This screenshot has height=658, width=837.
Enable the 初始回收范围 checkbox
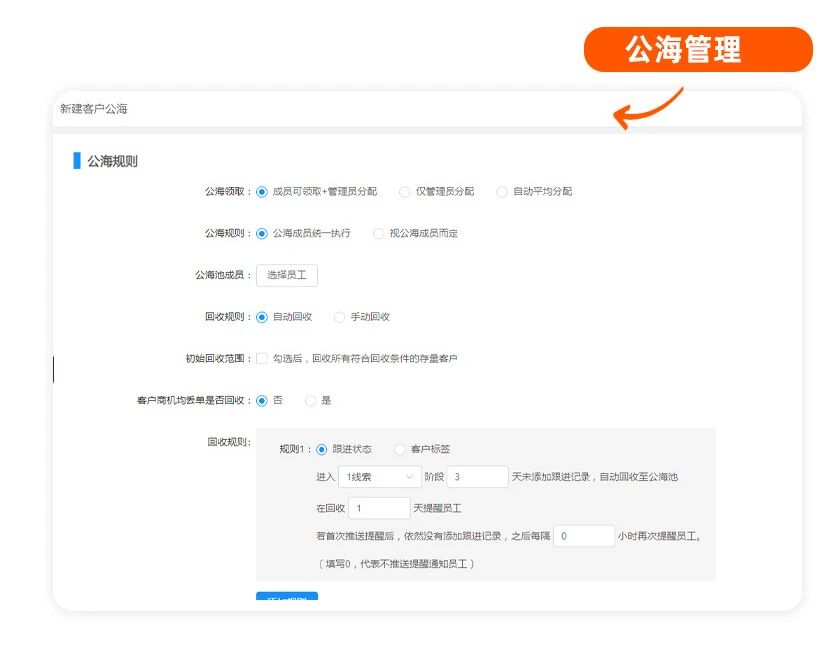click(262, 359)
